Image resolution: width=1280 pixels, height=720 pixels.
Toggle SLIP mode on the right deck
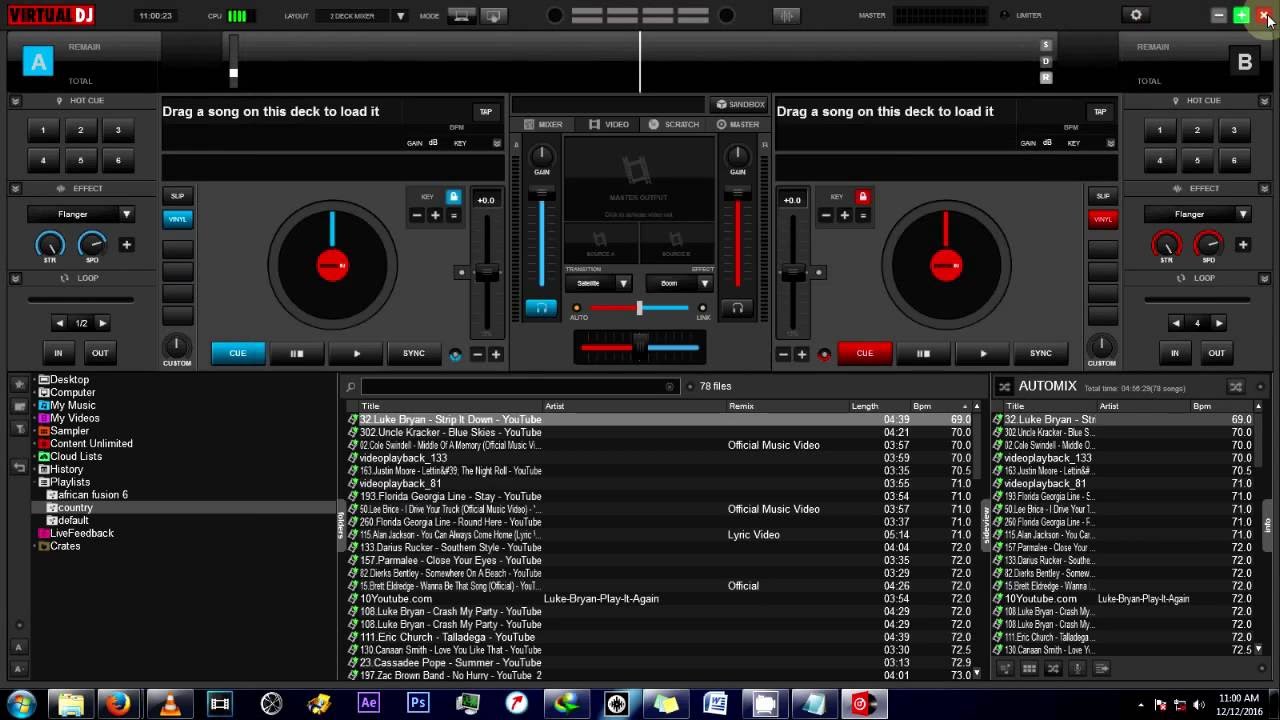click(x=1102, y=196)
